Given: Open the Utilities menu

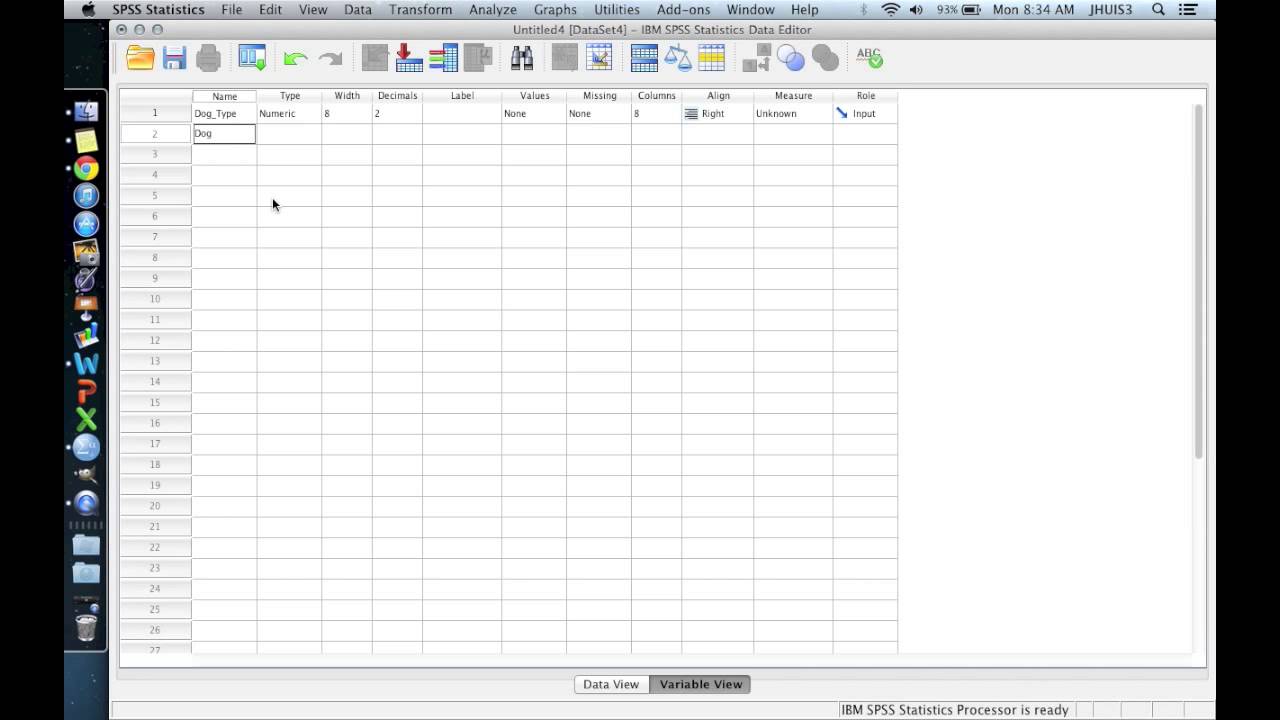Looking at the screenshot, I should click(x=617, y=9).
